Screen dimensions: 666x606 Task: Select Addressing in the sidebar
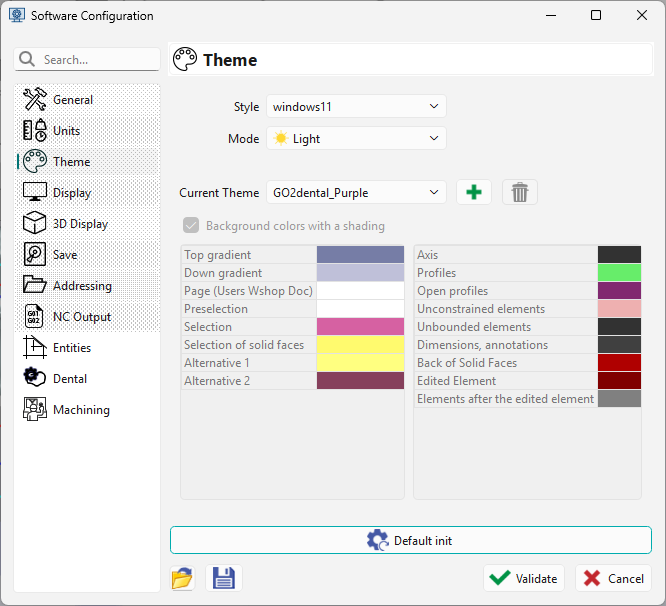click(87, 285)
